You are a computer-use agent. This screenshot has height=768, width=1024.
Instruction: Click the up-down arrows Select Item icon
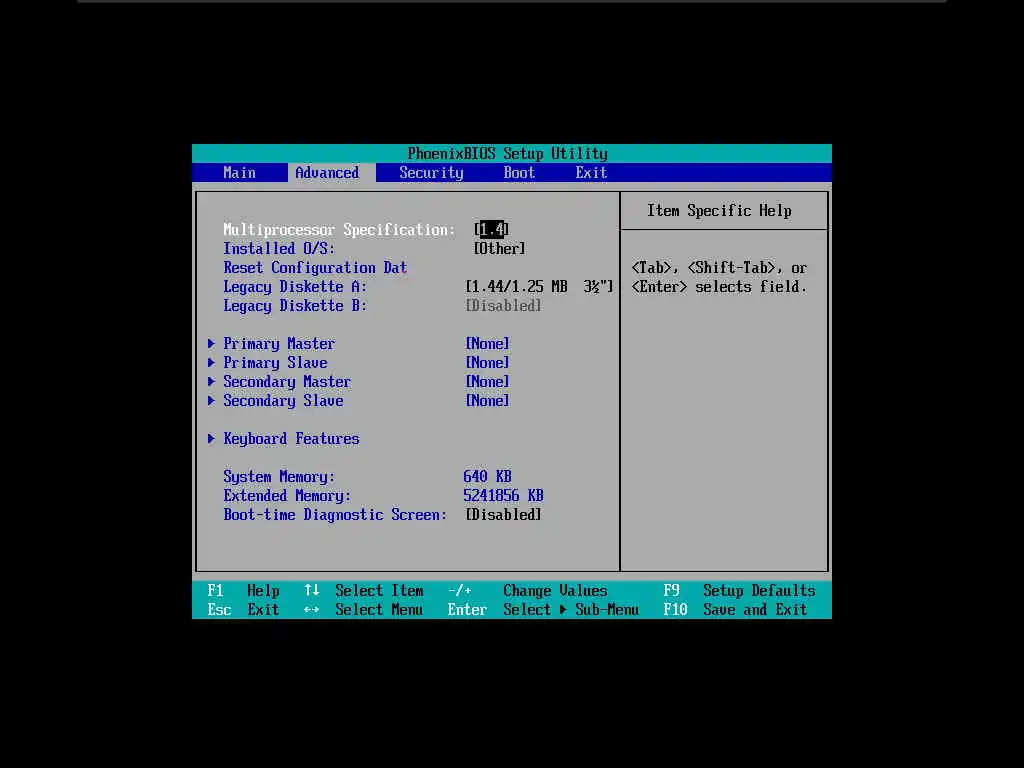click(312, 590)
